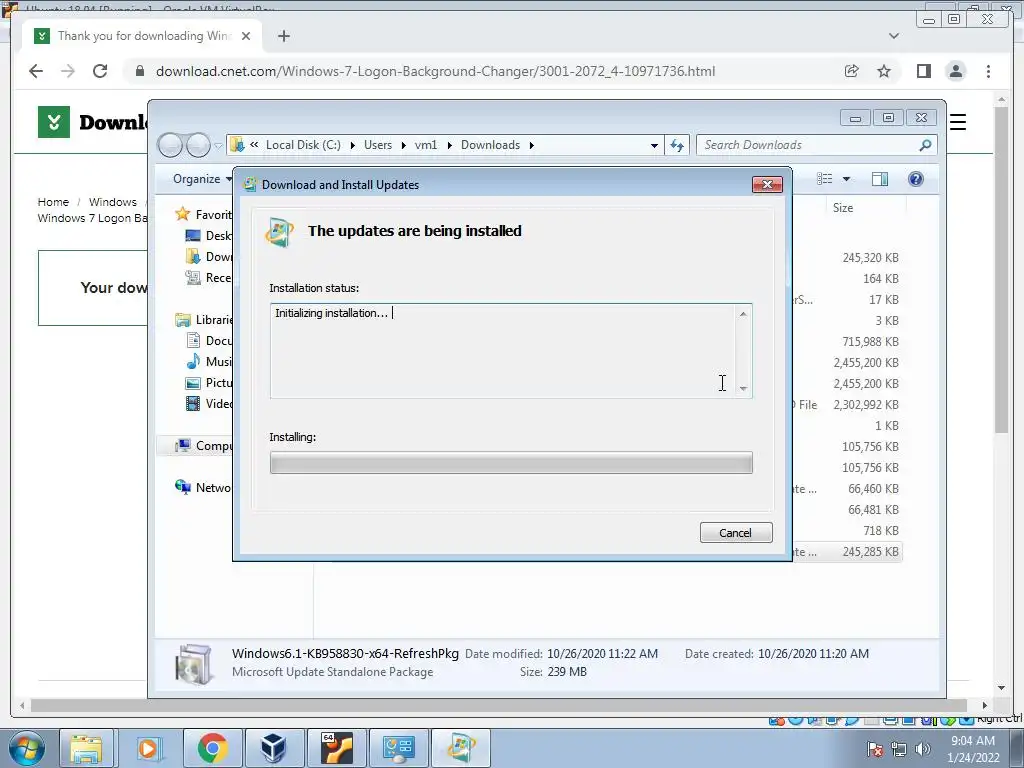Select vm1 in the address bar
Screen dimensions: 1024x768
click(426, 145)
